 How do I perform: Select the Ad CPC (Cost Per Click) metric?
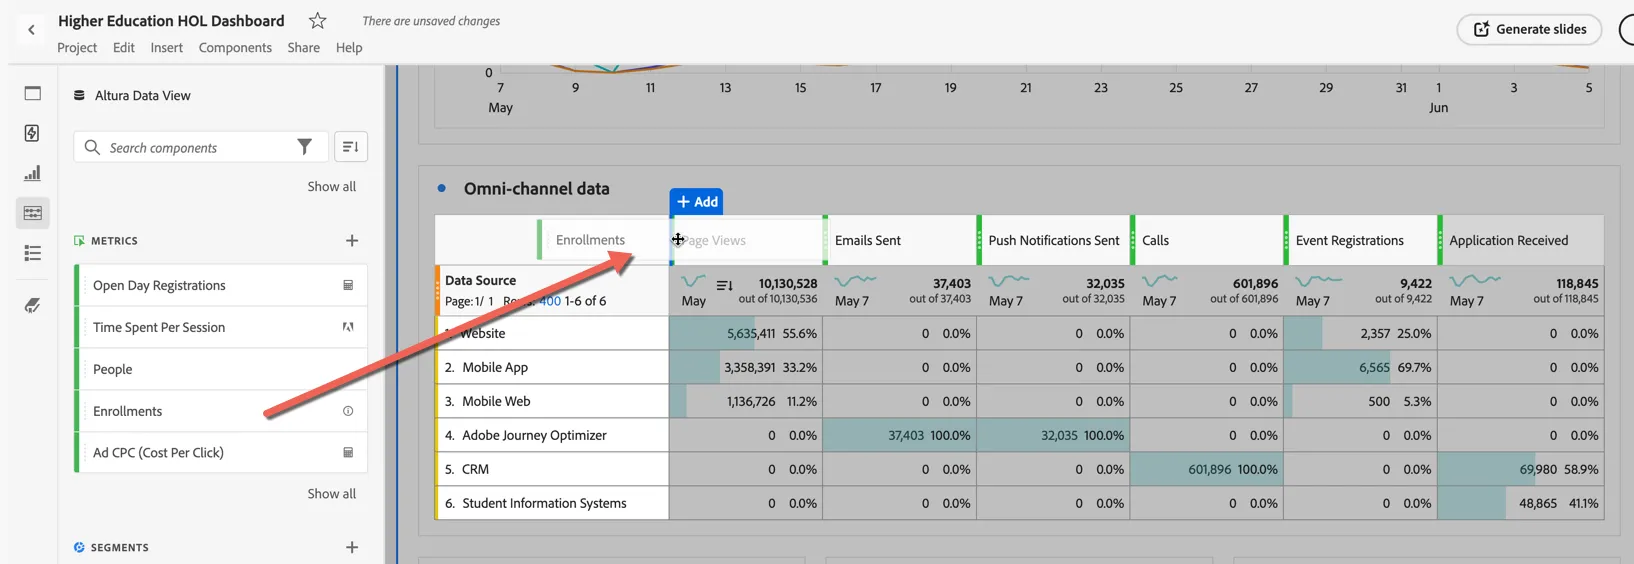coord(221,452)
